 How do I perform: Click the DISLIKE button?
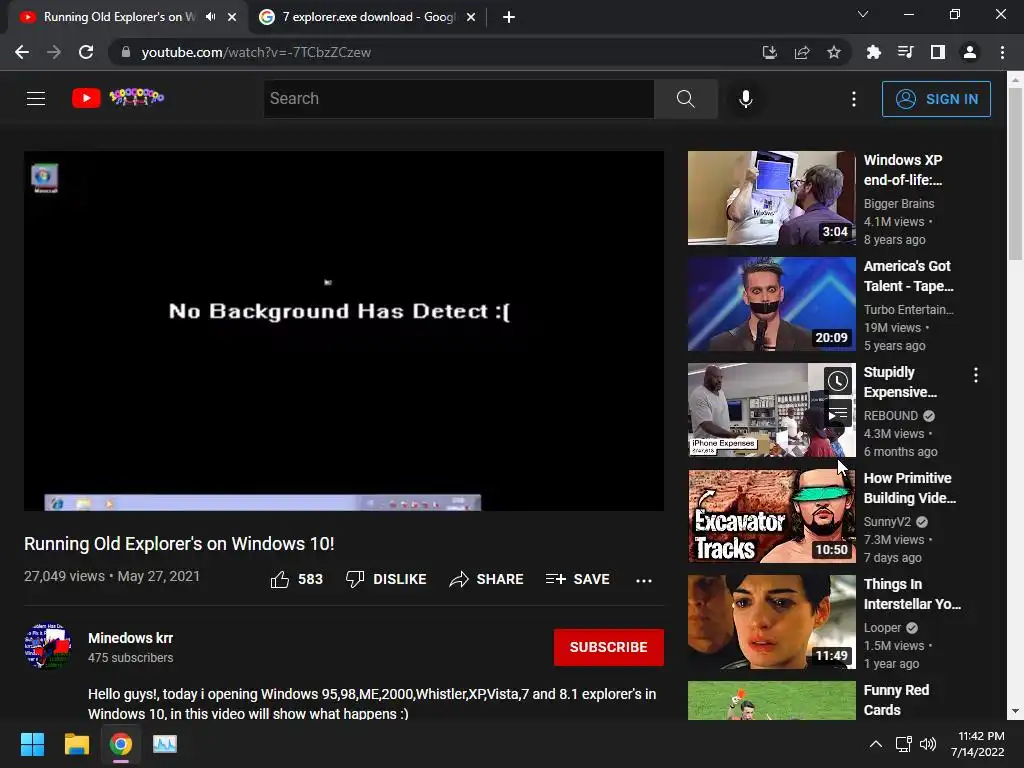pyautogui.click(x=386, y=579)
